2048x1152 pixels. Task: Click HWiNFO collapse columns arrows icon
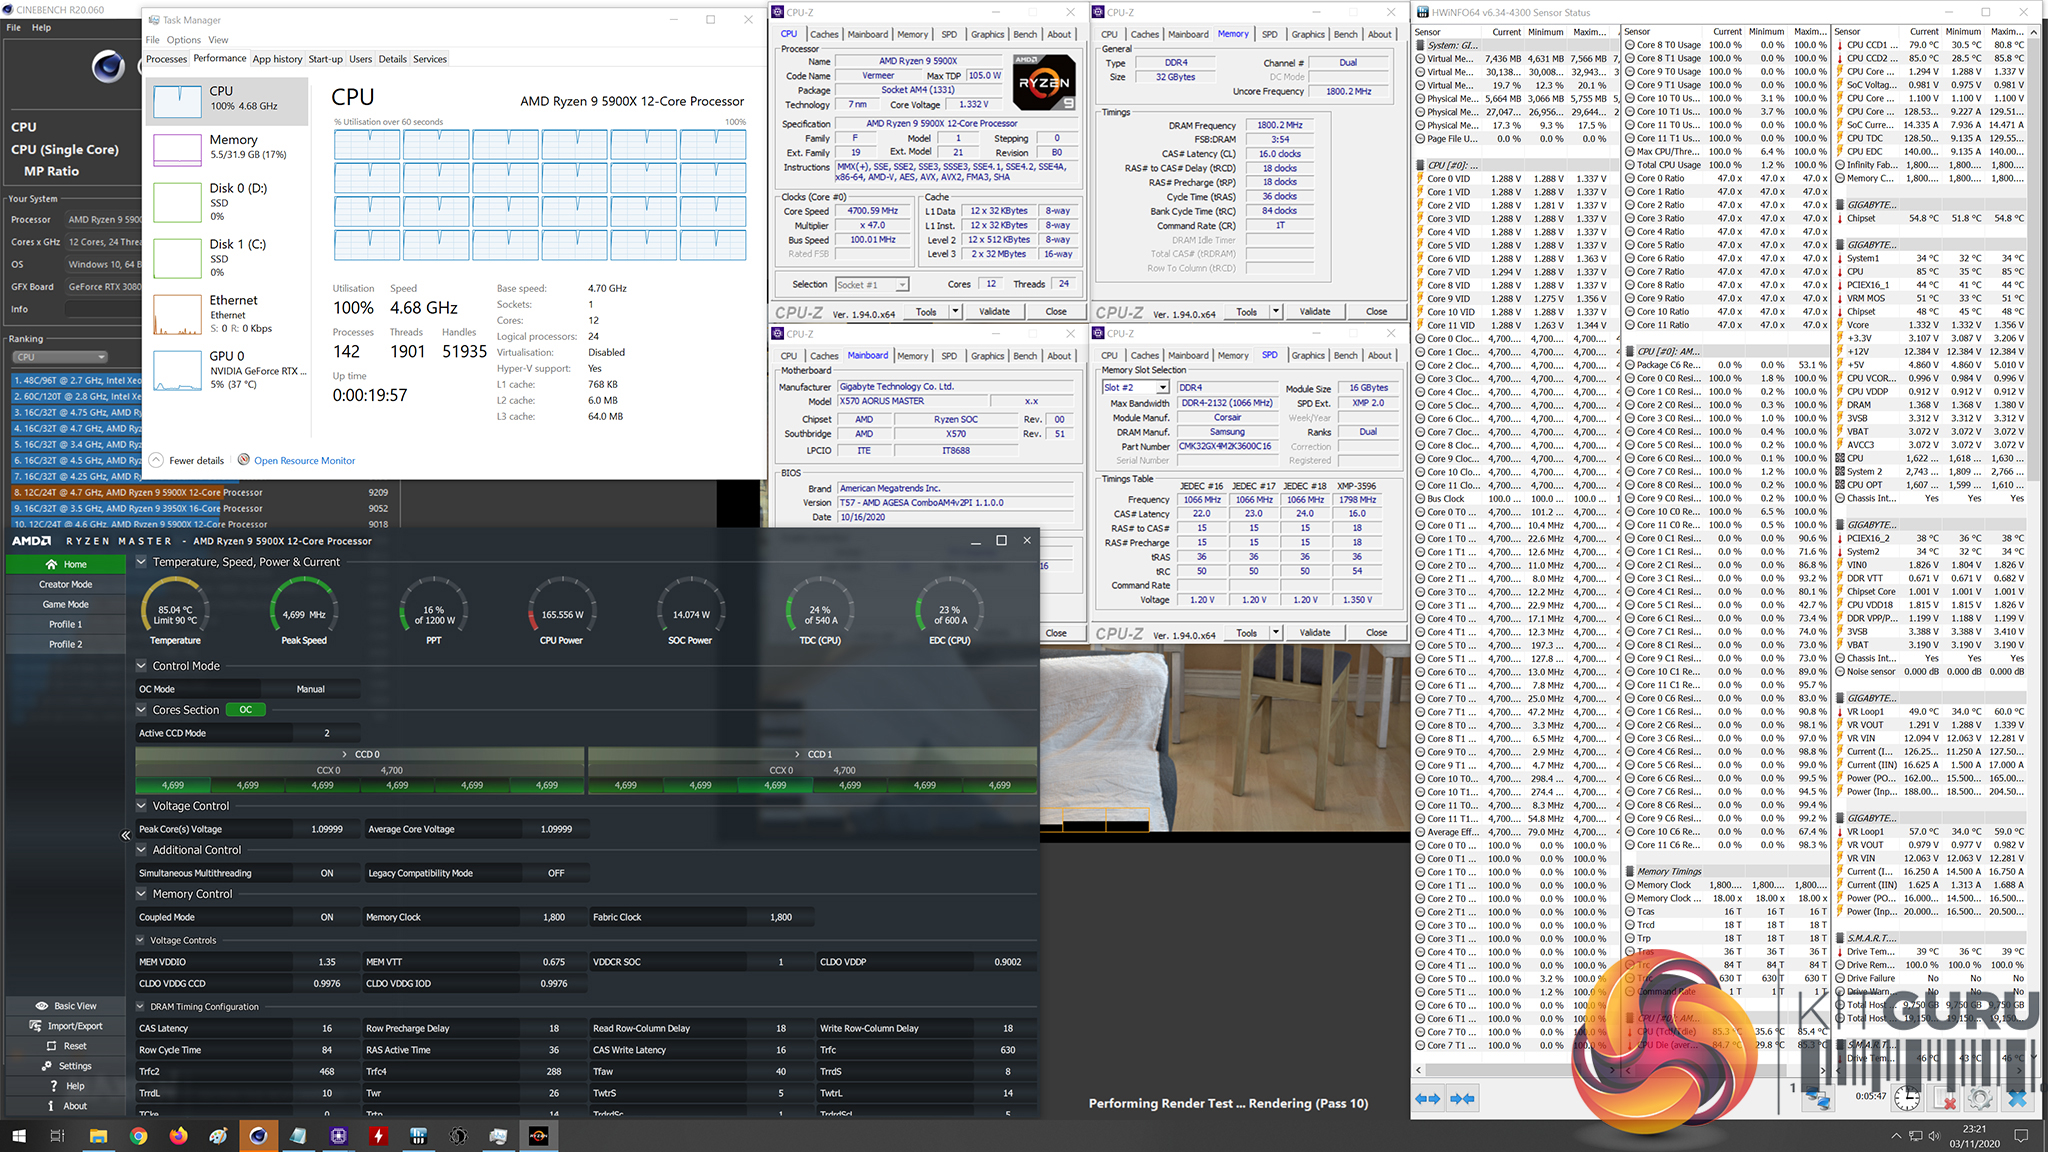tap(1462, 1098)
